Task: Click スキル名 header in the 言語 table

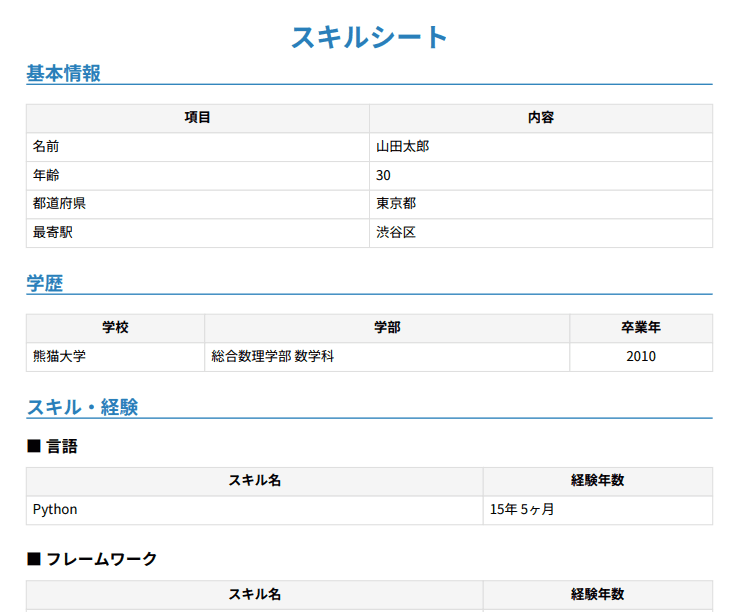Action: click(254, 481)
